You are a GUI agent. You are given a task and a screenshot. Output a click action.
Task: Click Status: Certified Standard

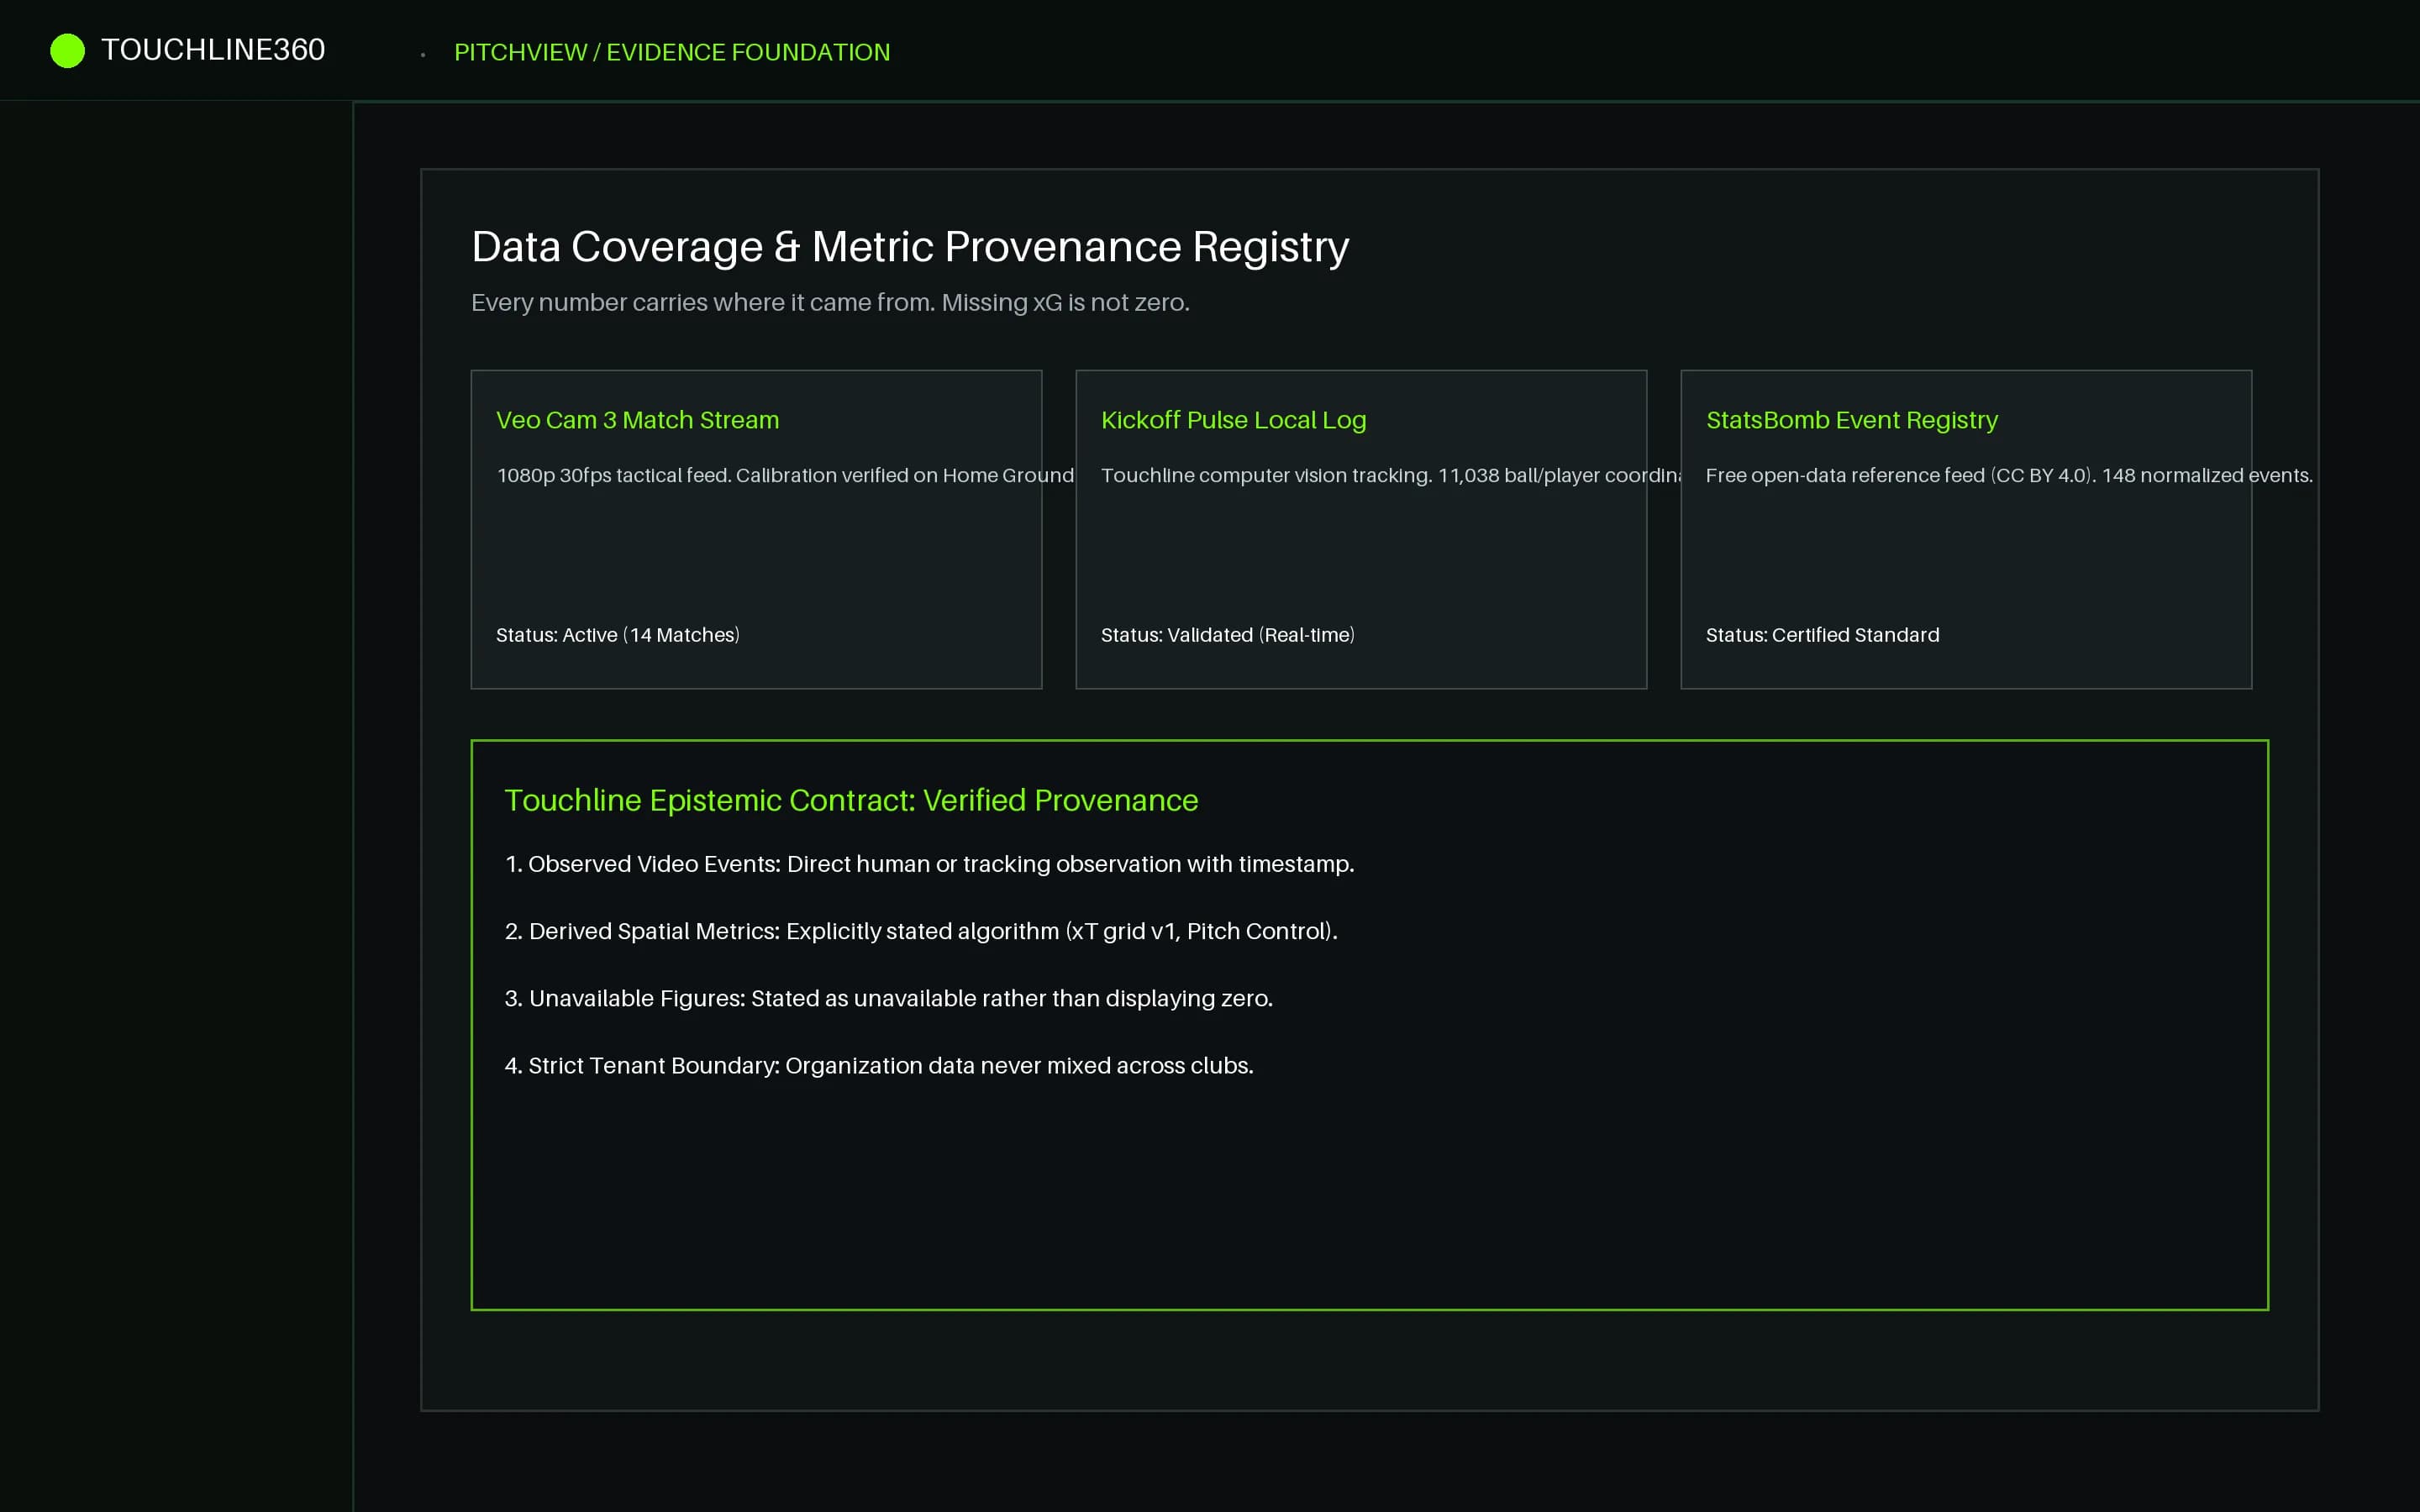(1822, 635)
